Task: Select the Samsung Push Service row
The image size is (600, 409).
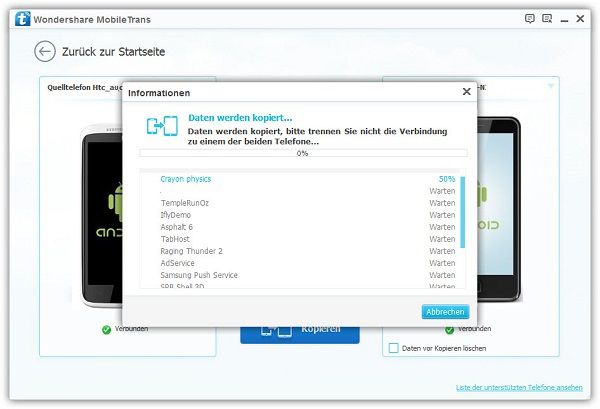Action: (302, 275)
